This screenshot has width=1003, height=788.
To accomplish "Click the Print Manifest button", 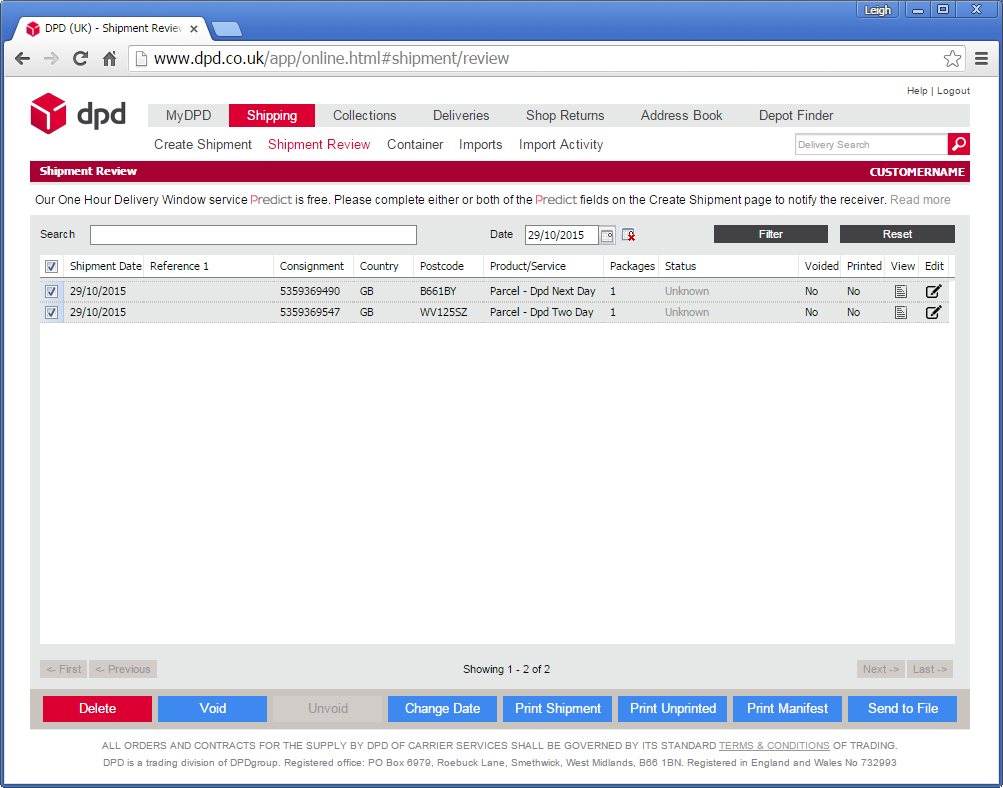I will click(787, 709).
